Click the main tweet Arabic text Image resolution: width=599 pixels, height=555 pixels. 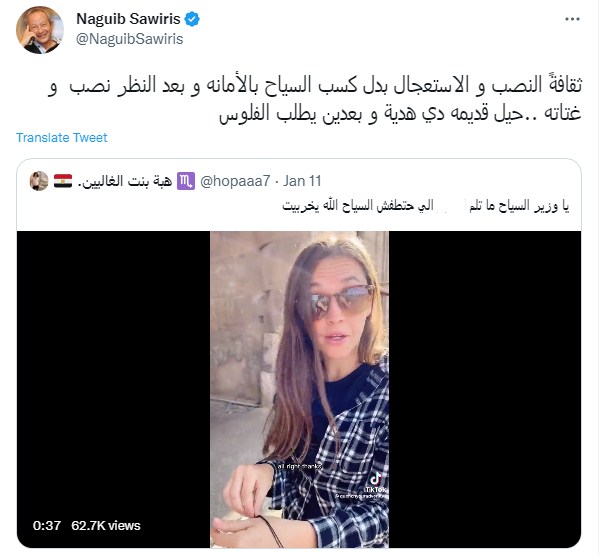(314, 100)
